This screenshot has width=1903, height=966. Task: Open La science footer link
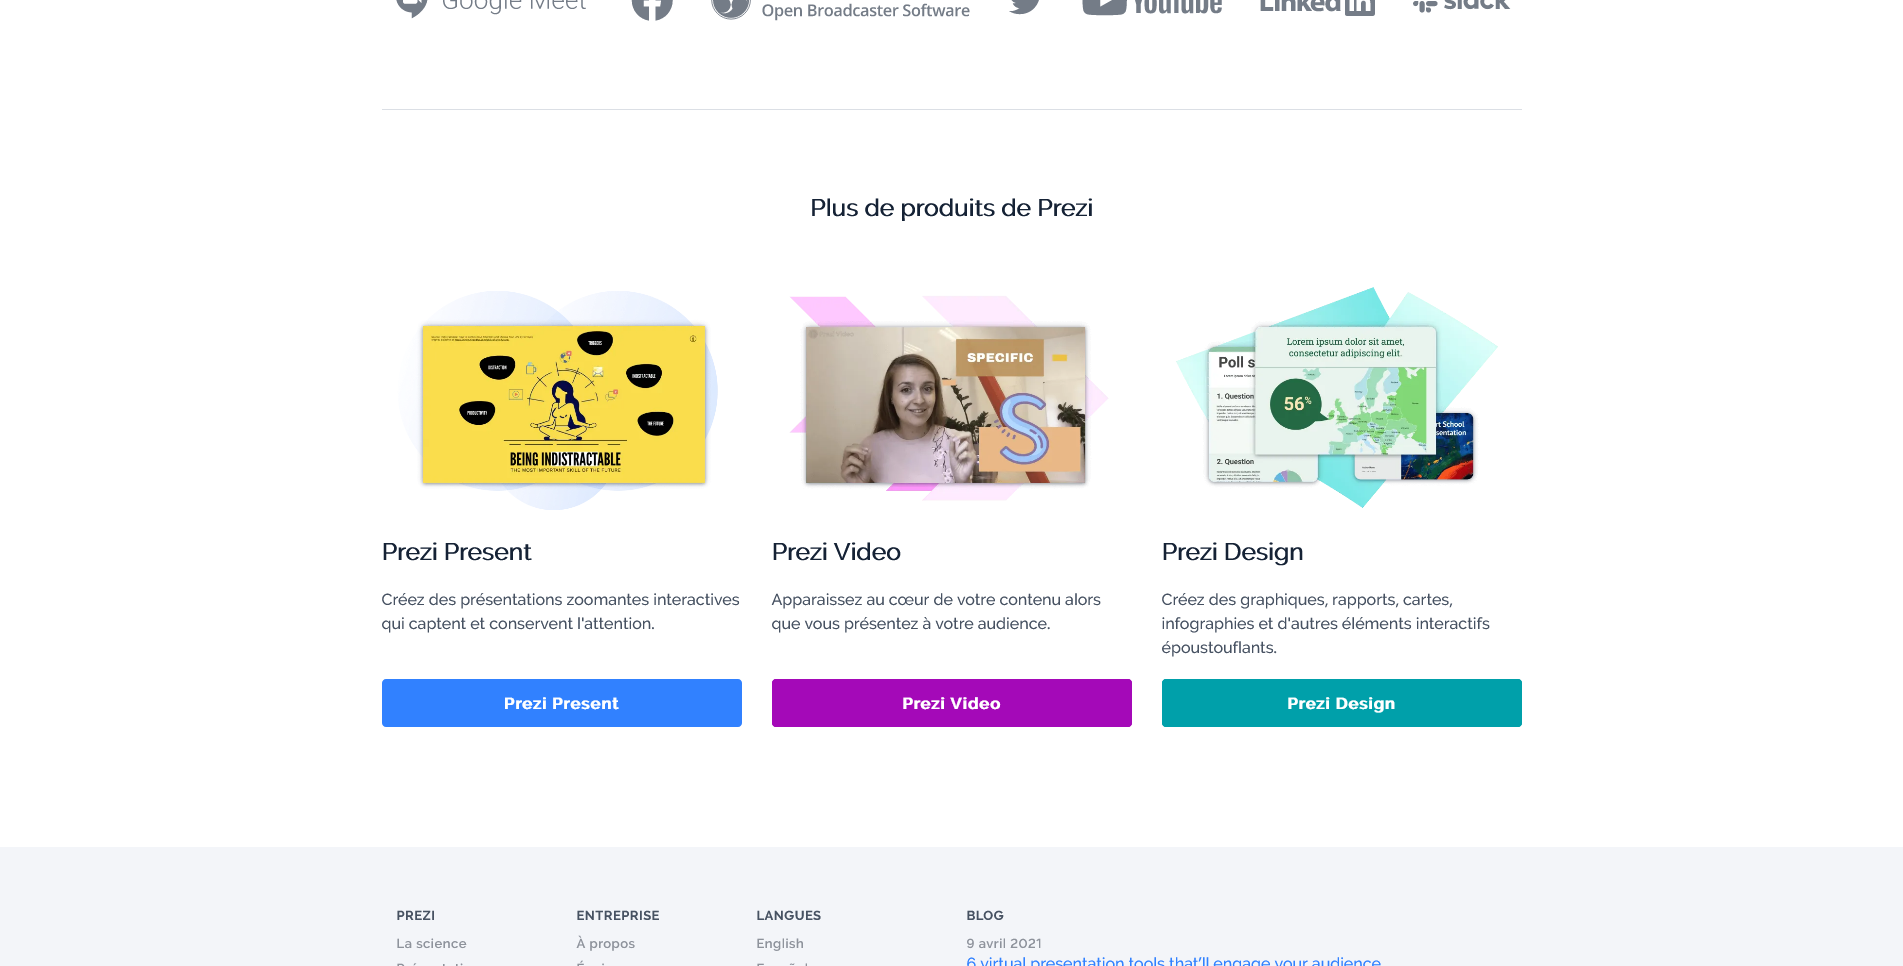tap(431, 943)
